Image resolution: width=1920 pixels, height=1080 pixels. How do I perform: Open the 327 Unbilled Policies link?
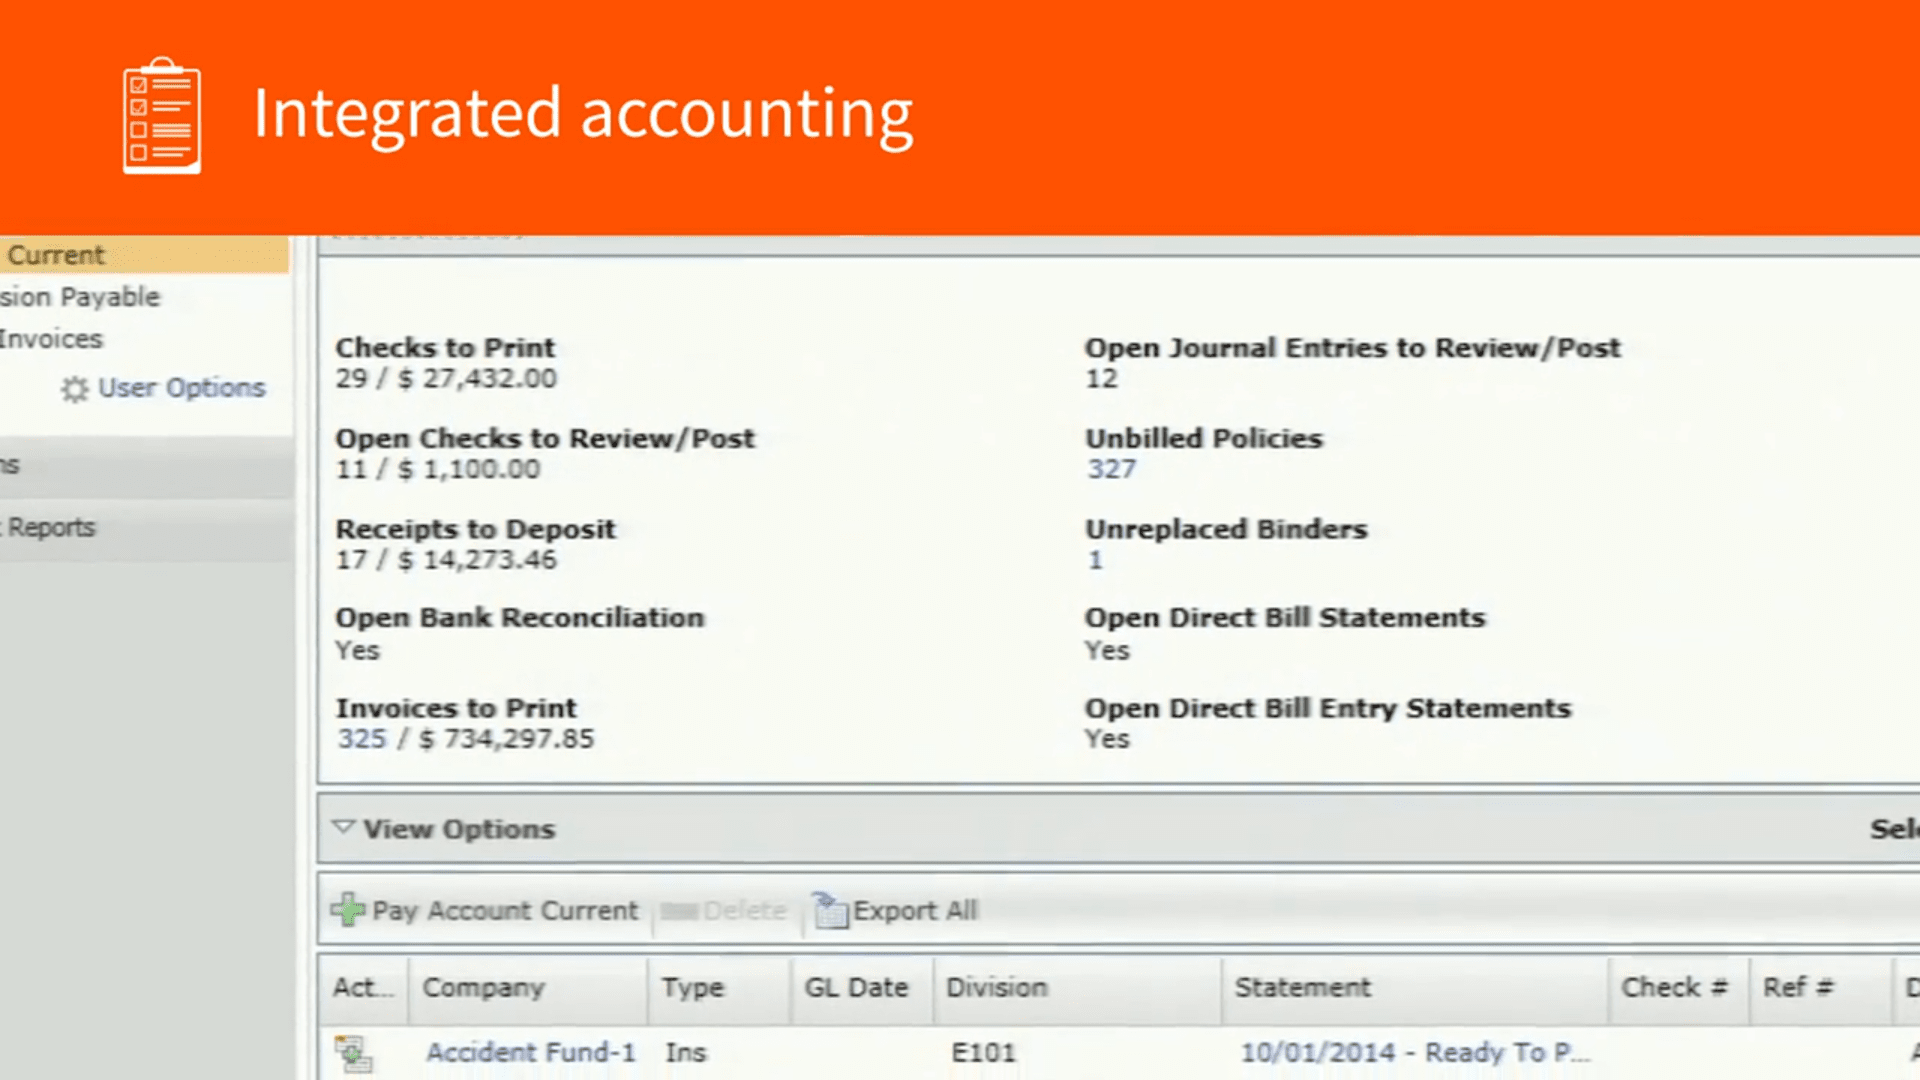tap(1111, 469)
